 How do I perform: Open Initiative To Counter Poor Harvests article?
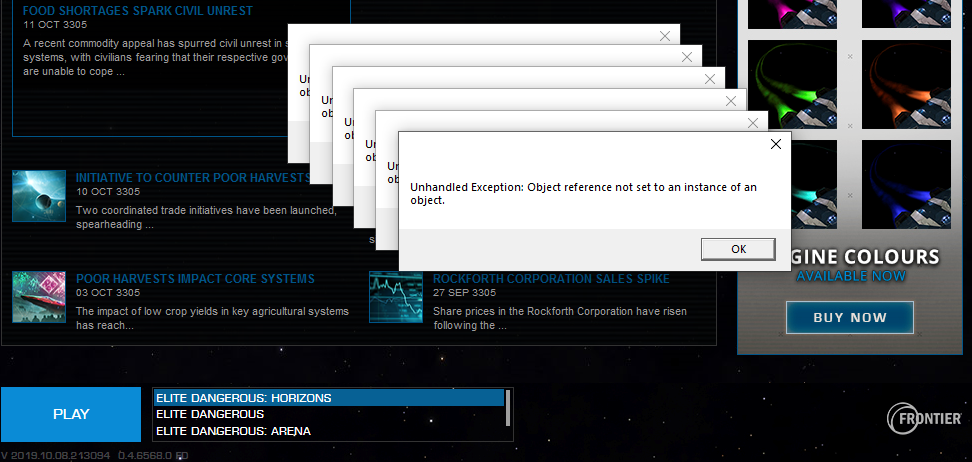tap(193, 178)
